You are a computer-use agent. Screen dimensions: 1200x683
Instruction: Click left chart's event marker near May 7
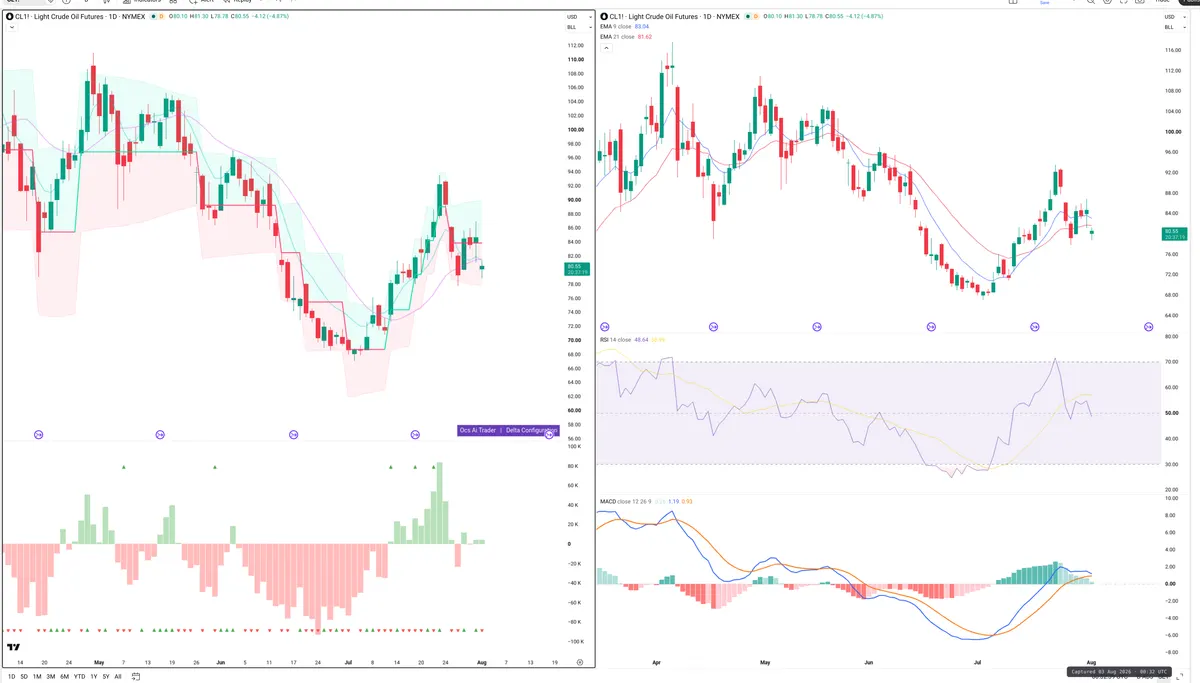pyautogui.click(x=160, y=434)
